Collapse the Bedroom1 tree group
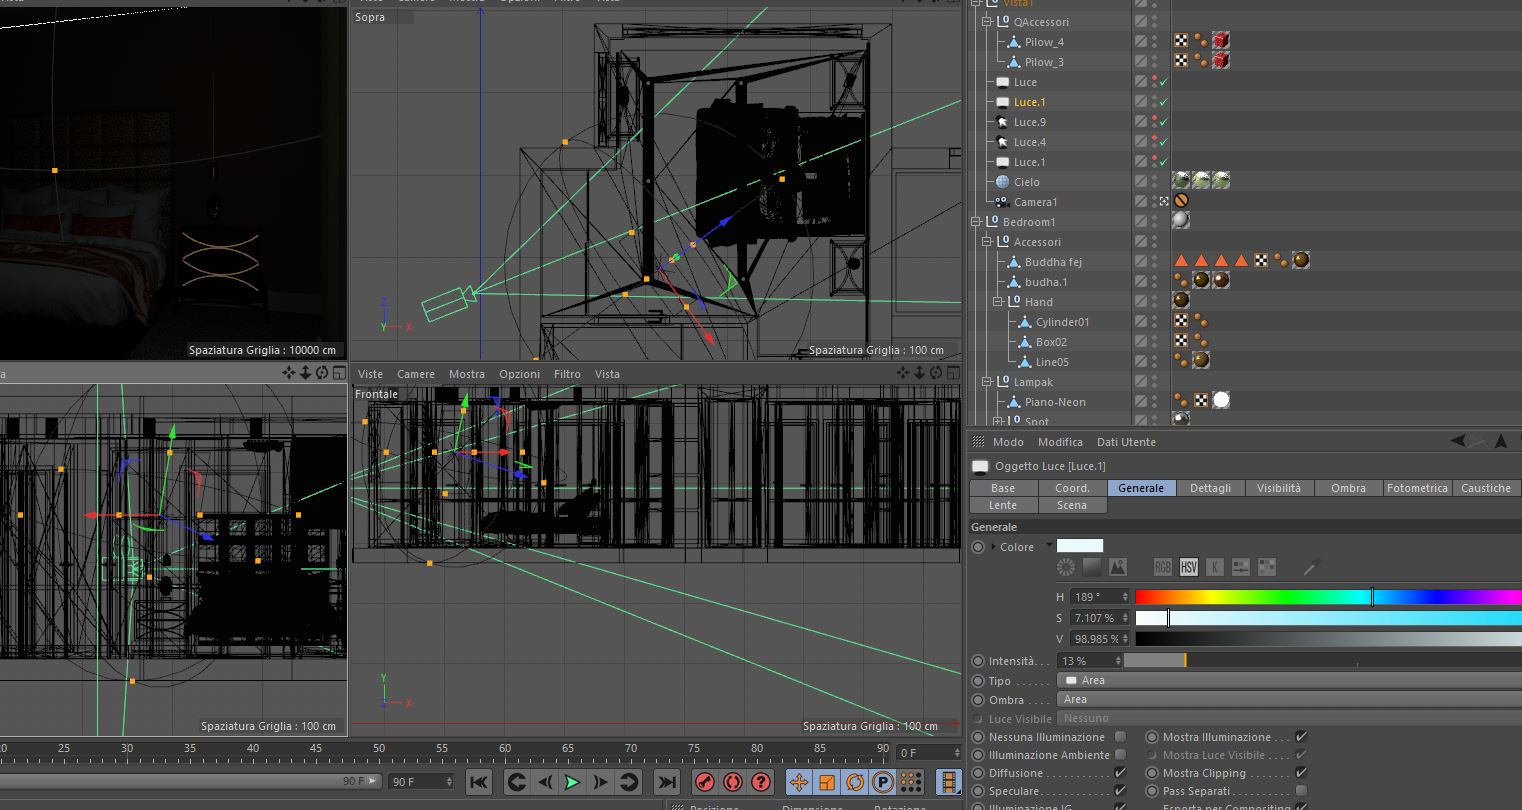Image resolution: width=1522 pixels, height=810 pixels. [976, 222]
